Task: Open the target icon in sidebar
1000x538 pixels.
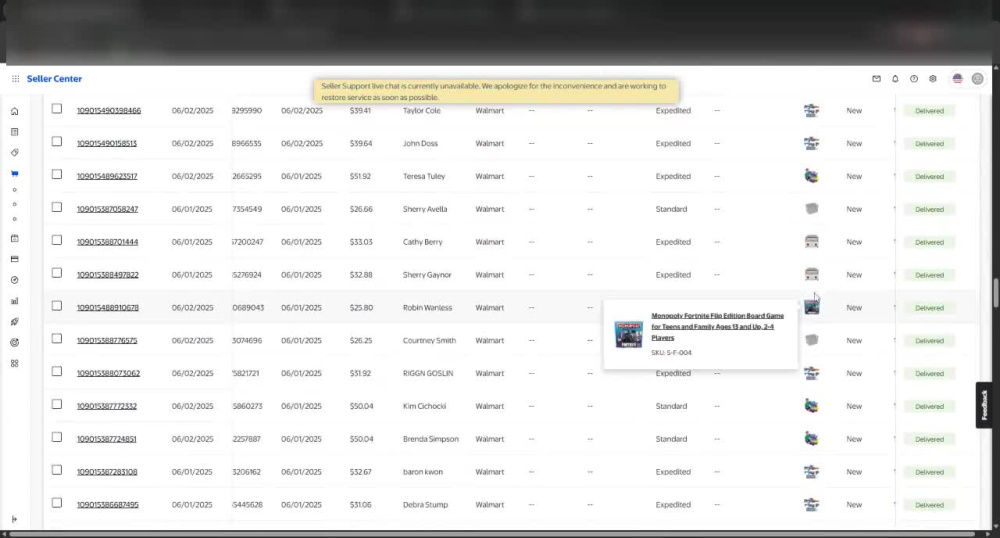Action: point(15,342)
